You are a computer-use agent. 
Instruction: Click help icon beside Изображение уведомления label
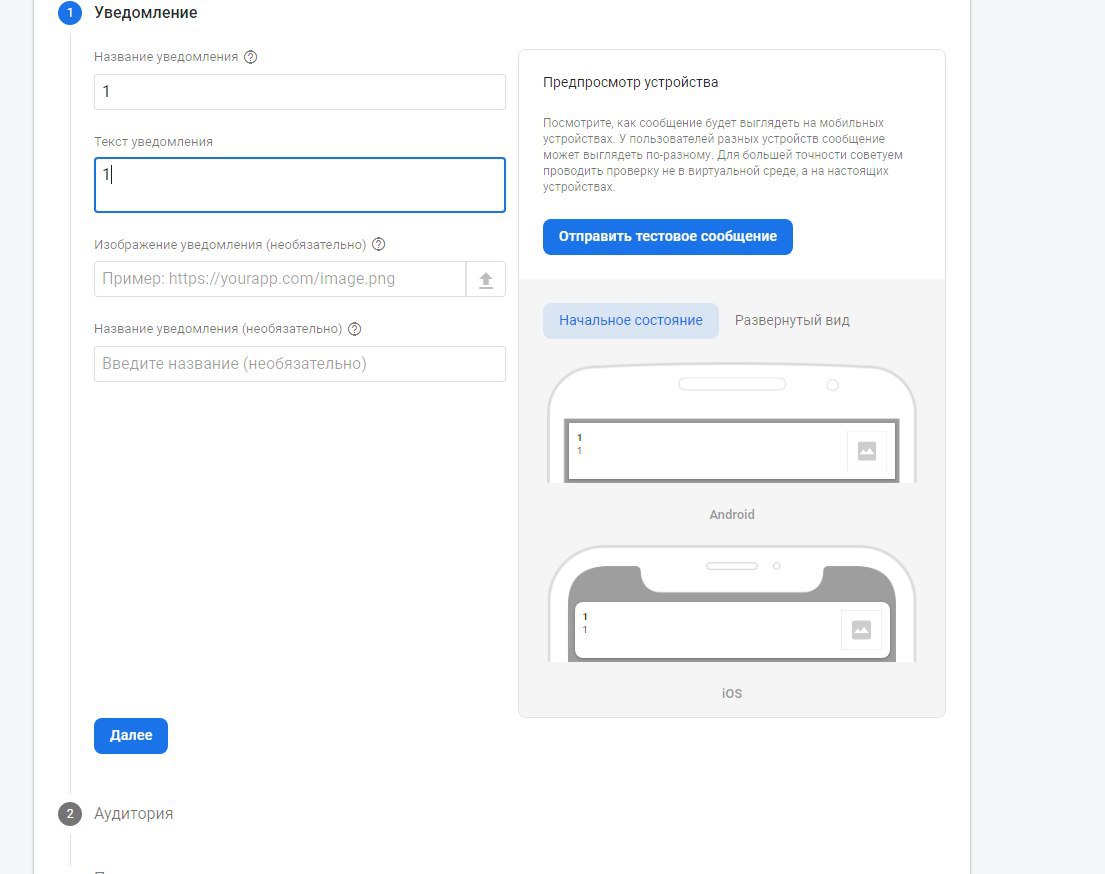378,245
